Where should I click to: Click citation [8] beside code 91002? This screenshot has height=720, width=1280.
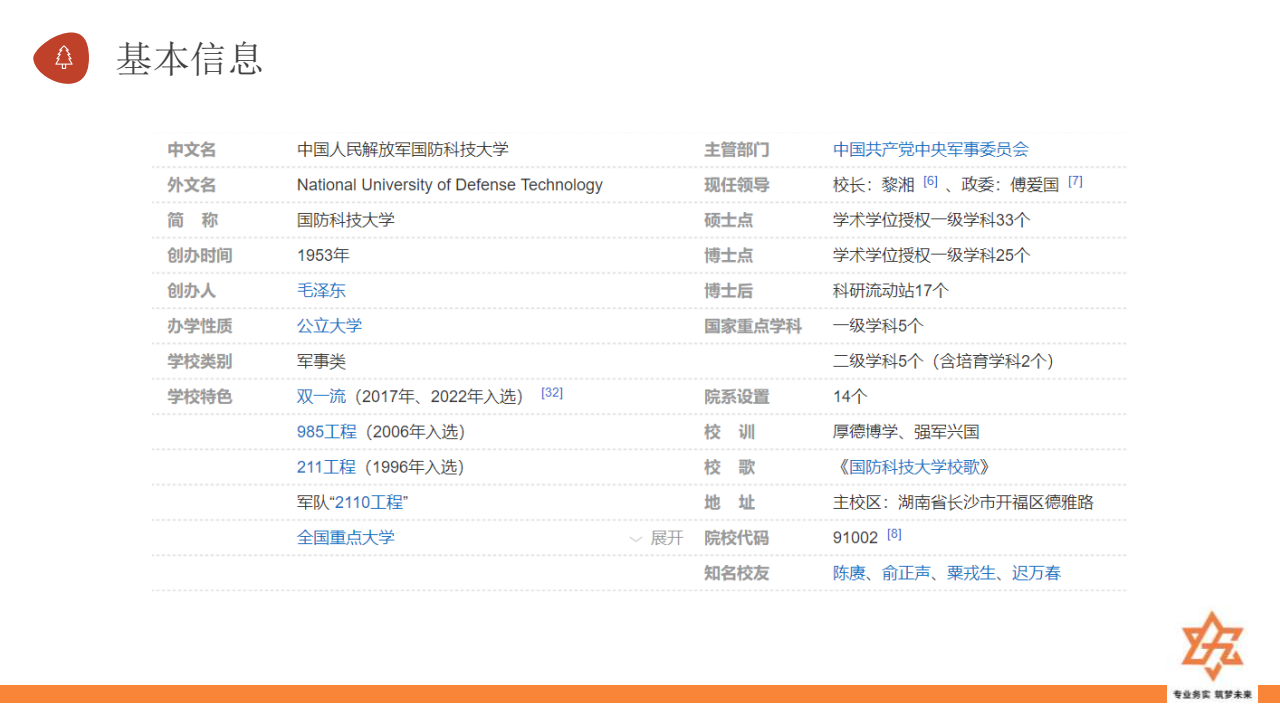click(894, 534)
